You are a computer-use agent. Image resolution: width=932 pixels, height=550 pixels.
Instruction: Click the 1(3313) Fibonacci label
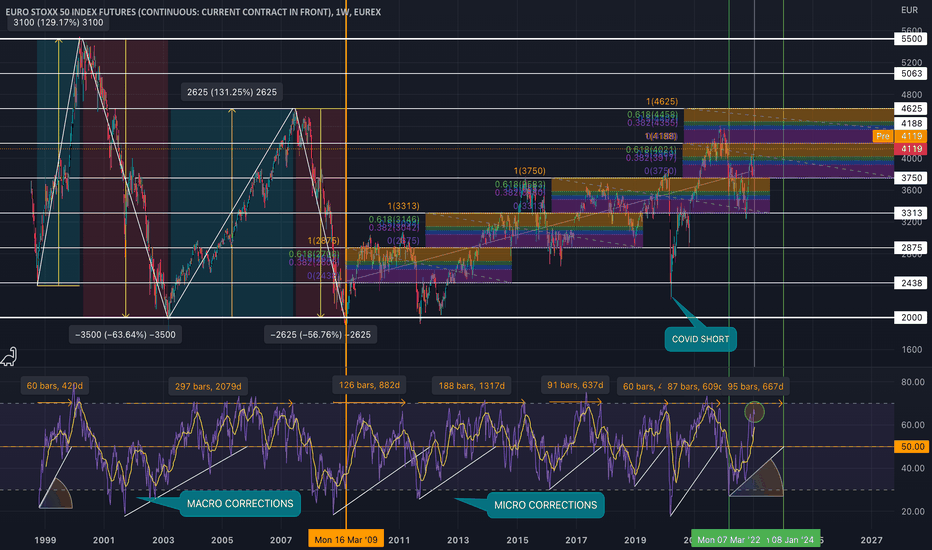(404, 206)
